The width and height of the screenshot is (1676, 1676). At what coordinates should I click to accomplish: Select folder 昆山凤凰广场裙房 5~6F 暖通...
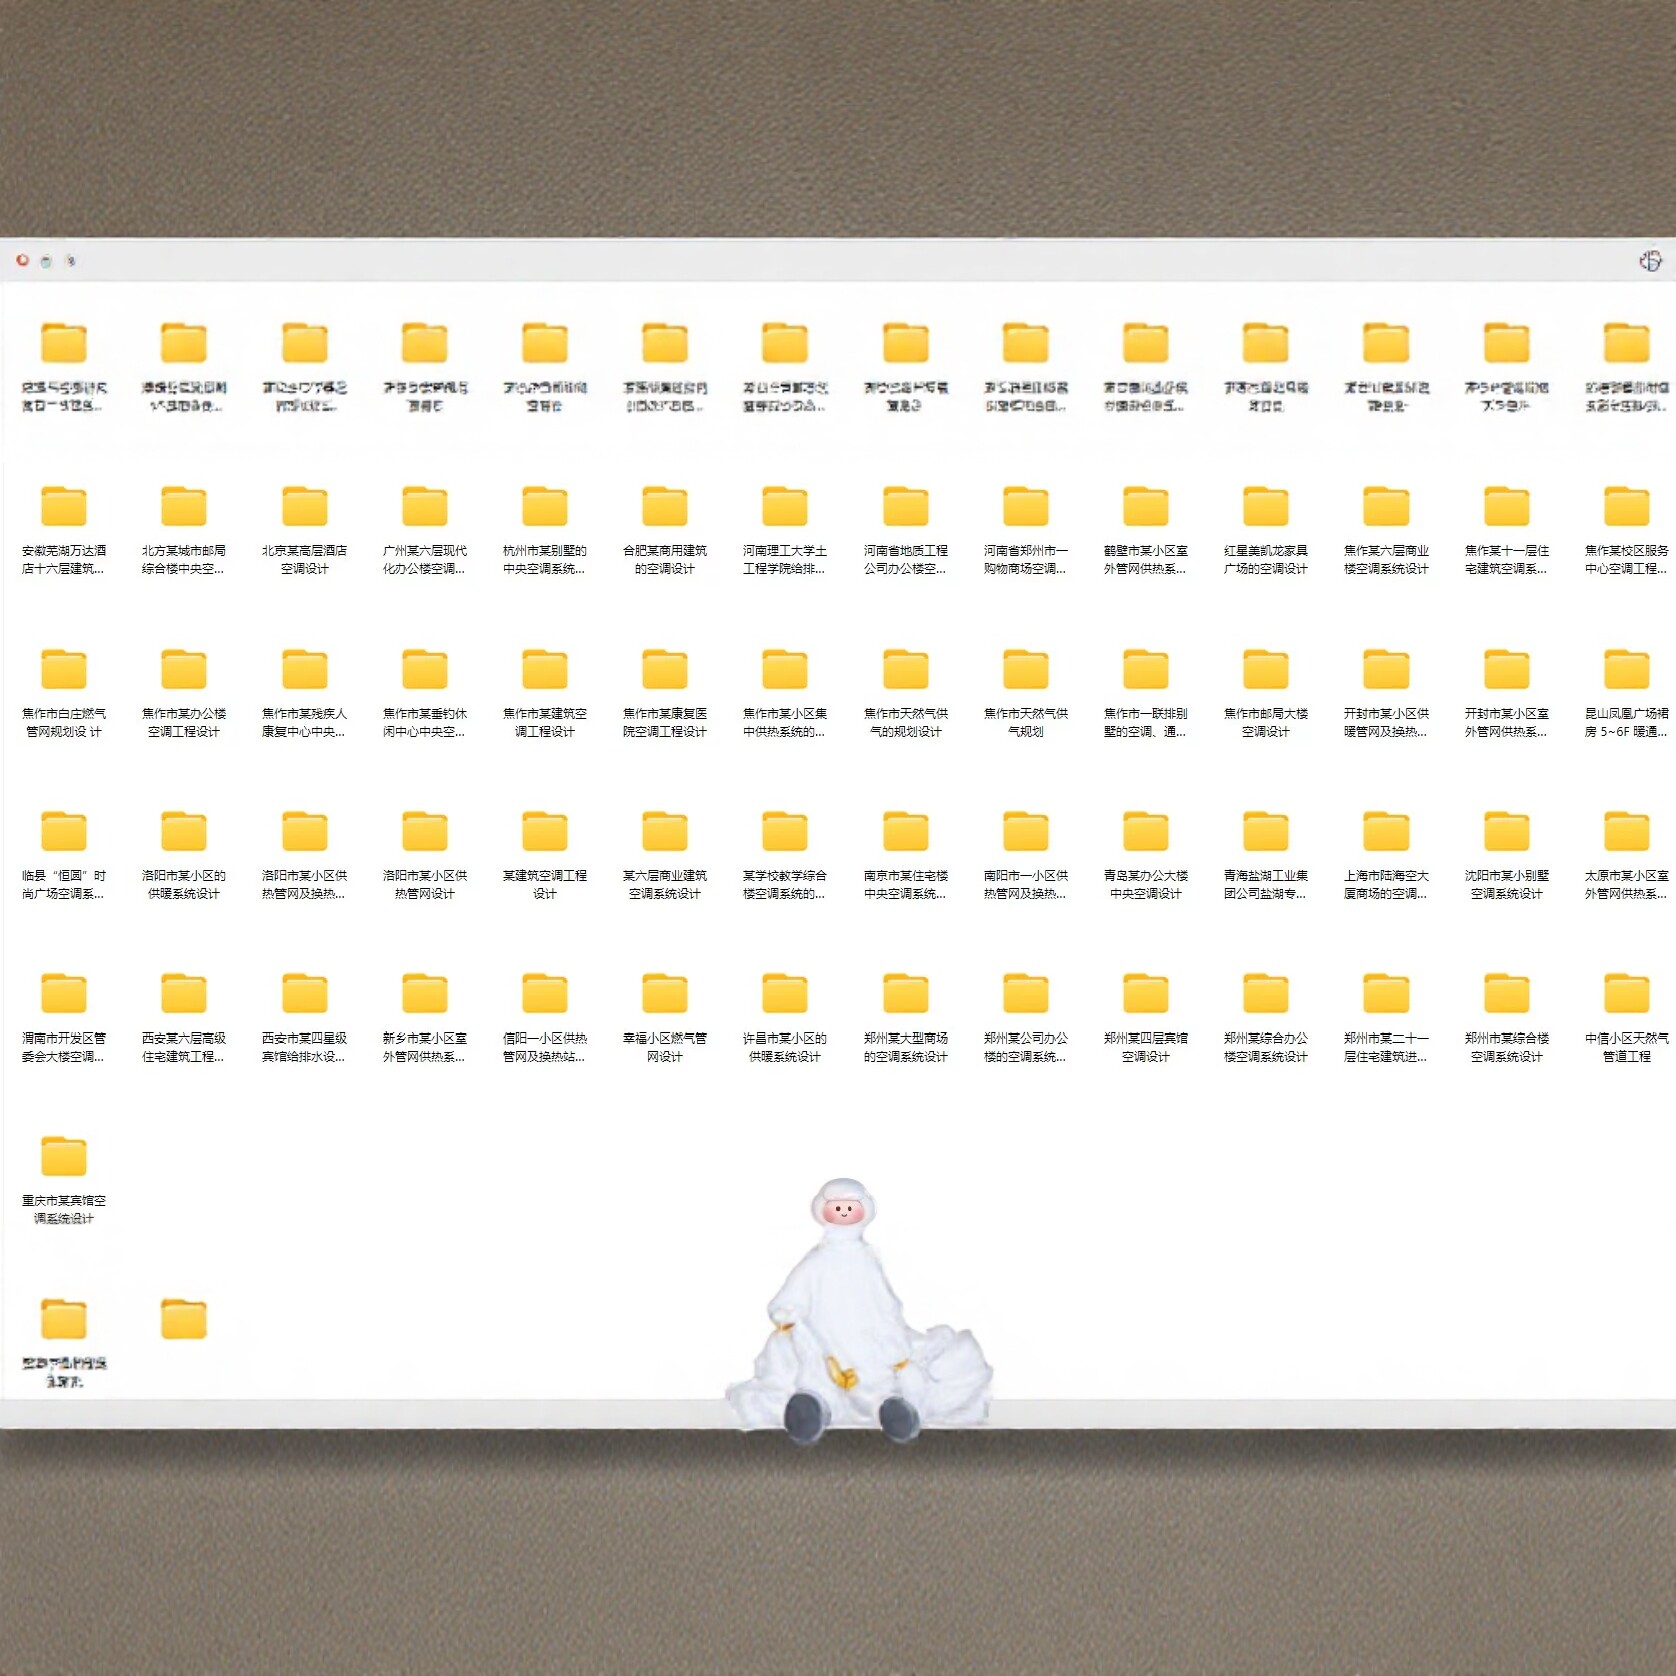click(1627, 670)
